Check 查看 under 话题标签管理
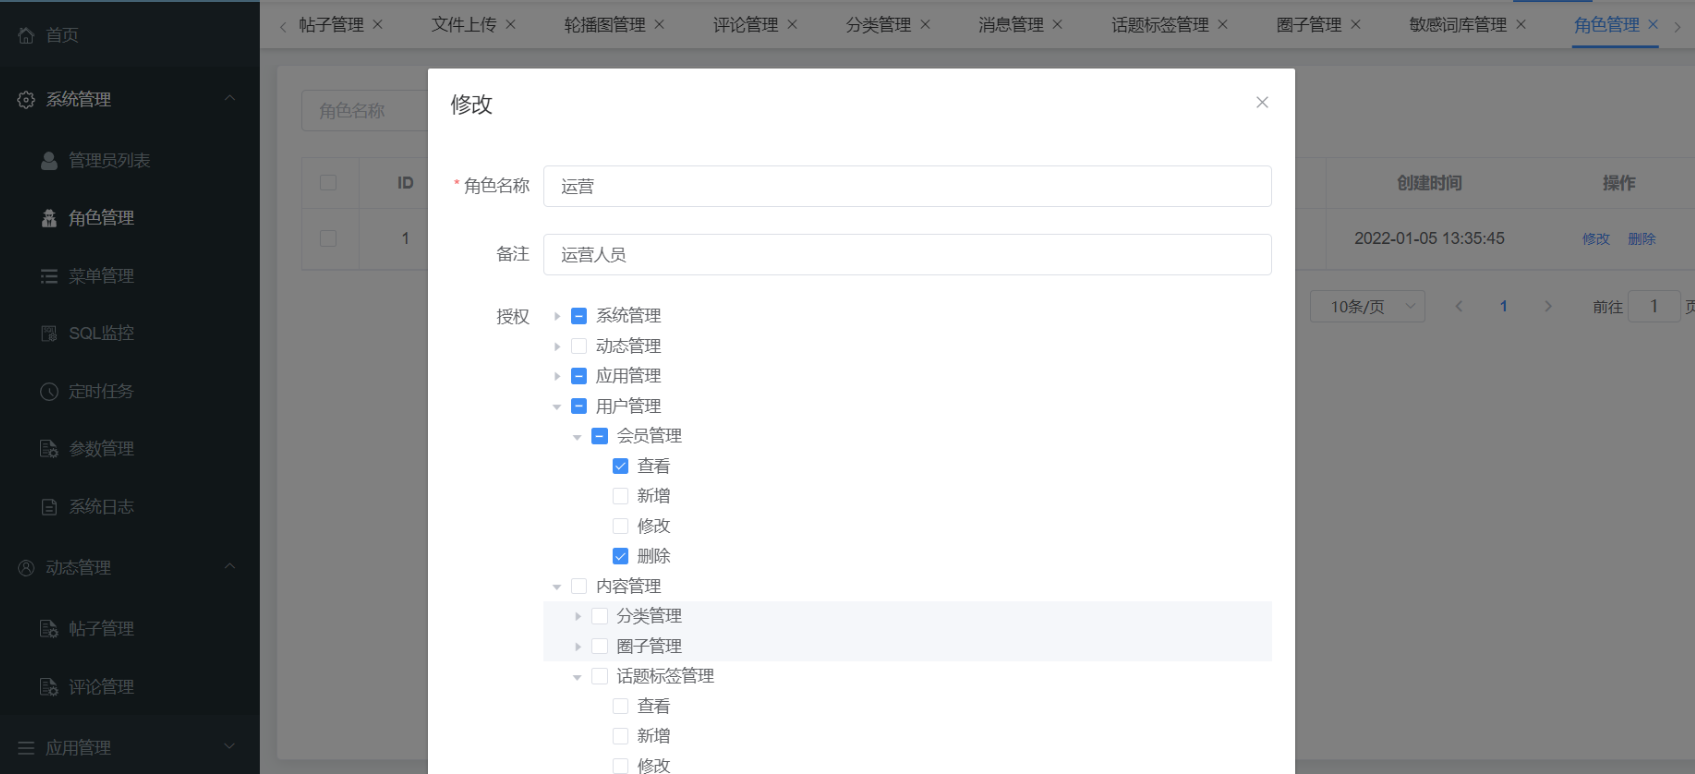The width and height of the screenshot is (1695, 774). click(x=620, y=706)
